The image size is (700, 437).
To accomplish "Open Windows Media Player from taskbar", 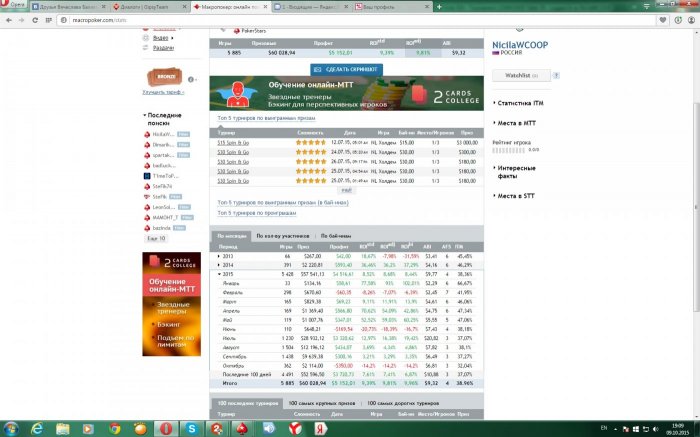I will coord(88,429).
